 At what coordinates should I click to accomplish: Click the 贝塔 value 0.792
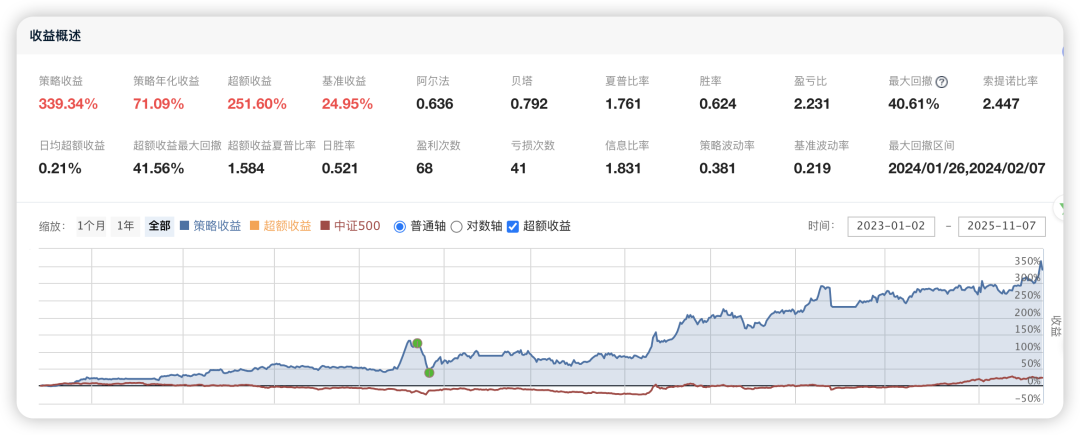[529, 105]
